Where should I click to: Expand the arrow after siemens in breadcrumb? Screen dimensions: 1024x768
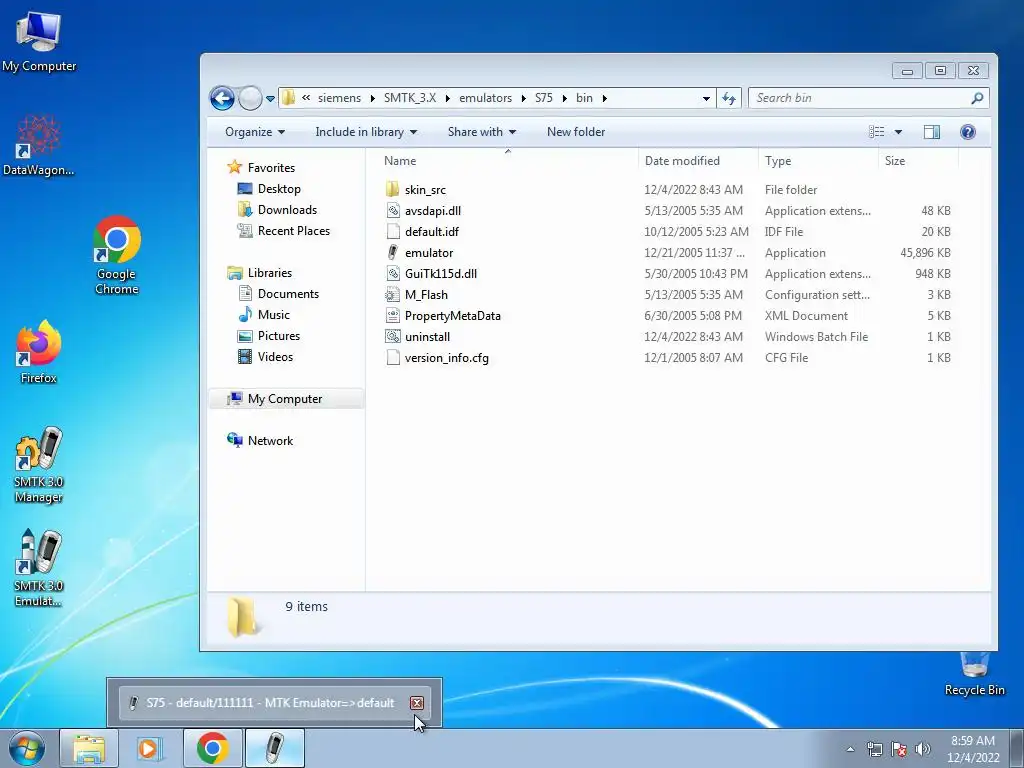372,98
